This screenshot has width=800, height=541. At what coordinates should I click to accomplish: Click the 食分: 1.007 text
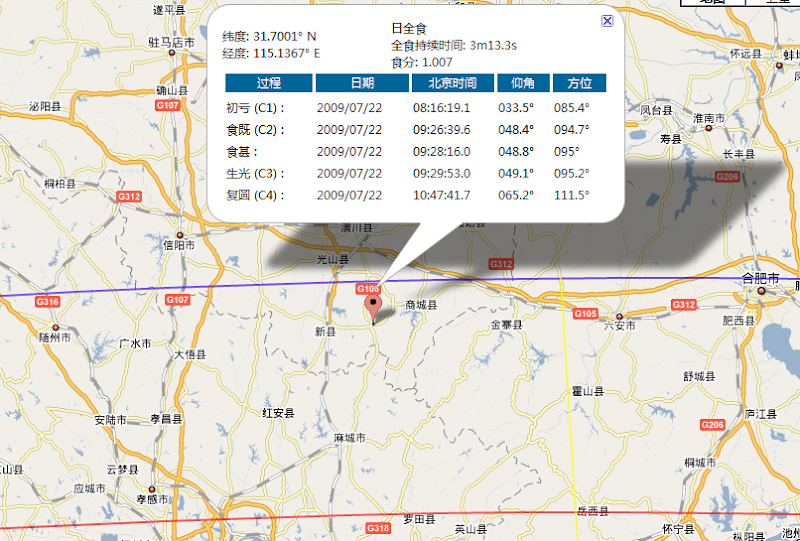(422, 63)
